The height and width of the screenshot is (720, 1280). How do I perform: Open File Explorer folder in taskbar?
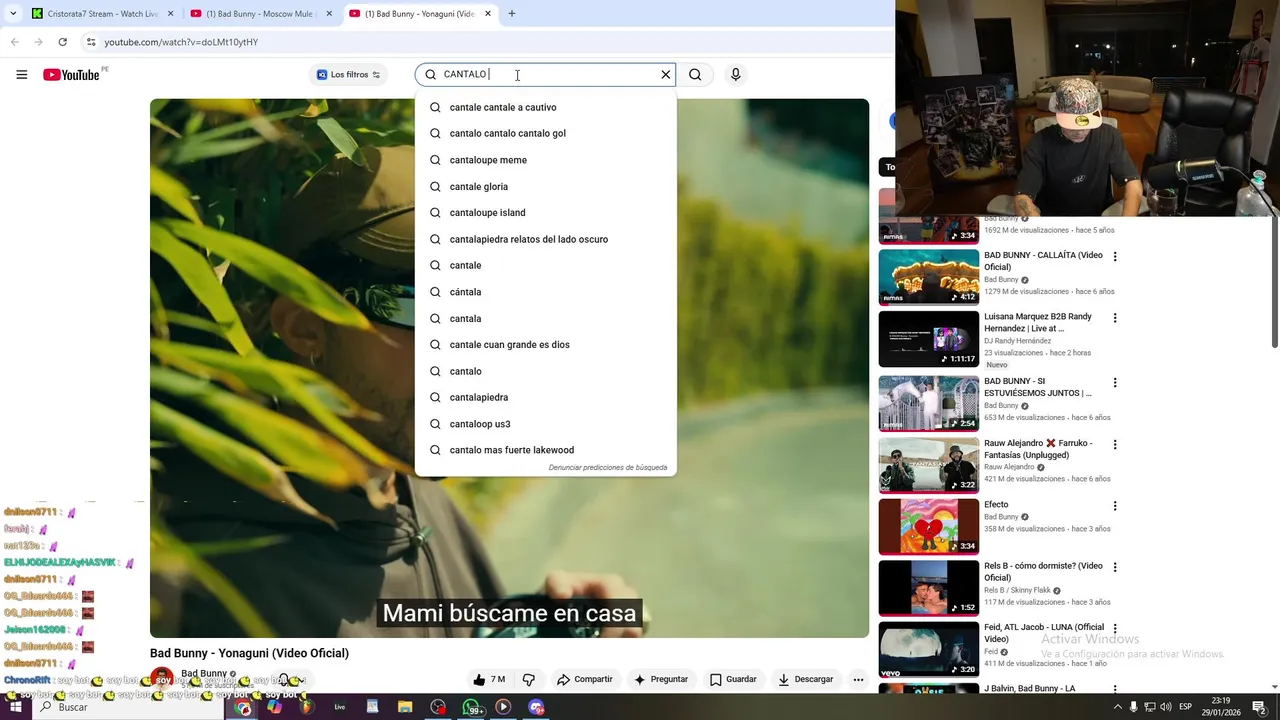point(405,707)
